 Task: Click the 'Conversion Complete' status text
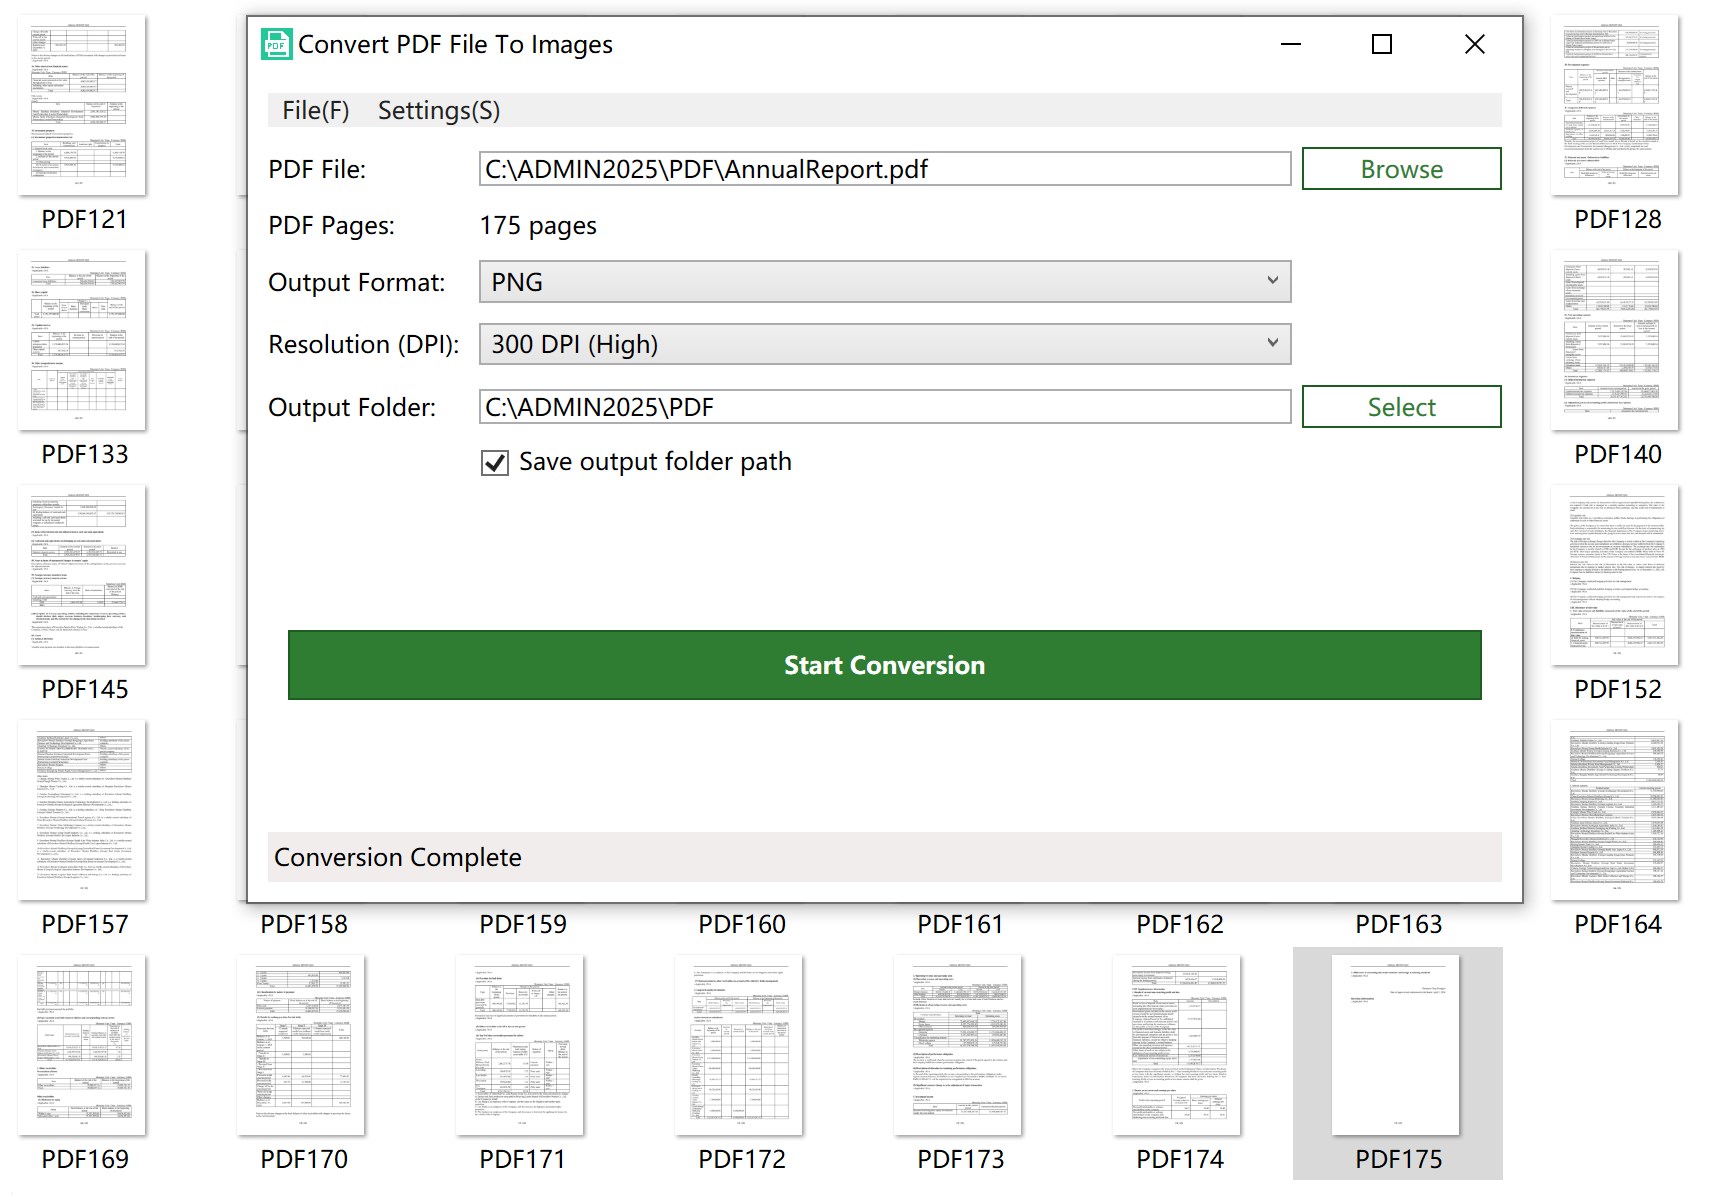pyautogui.click(x=398, y=857)
